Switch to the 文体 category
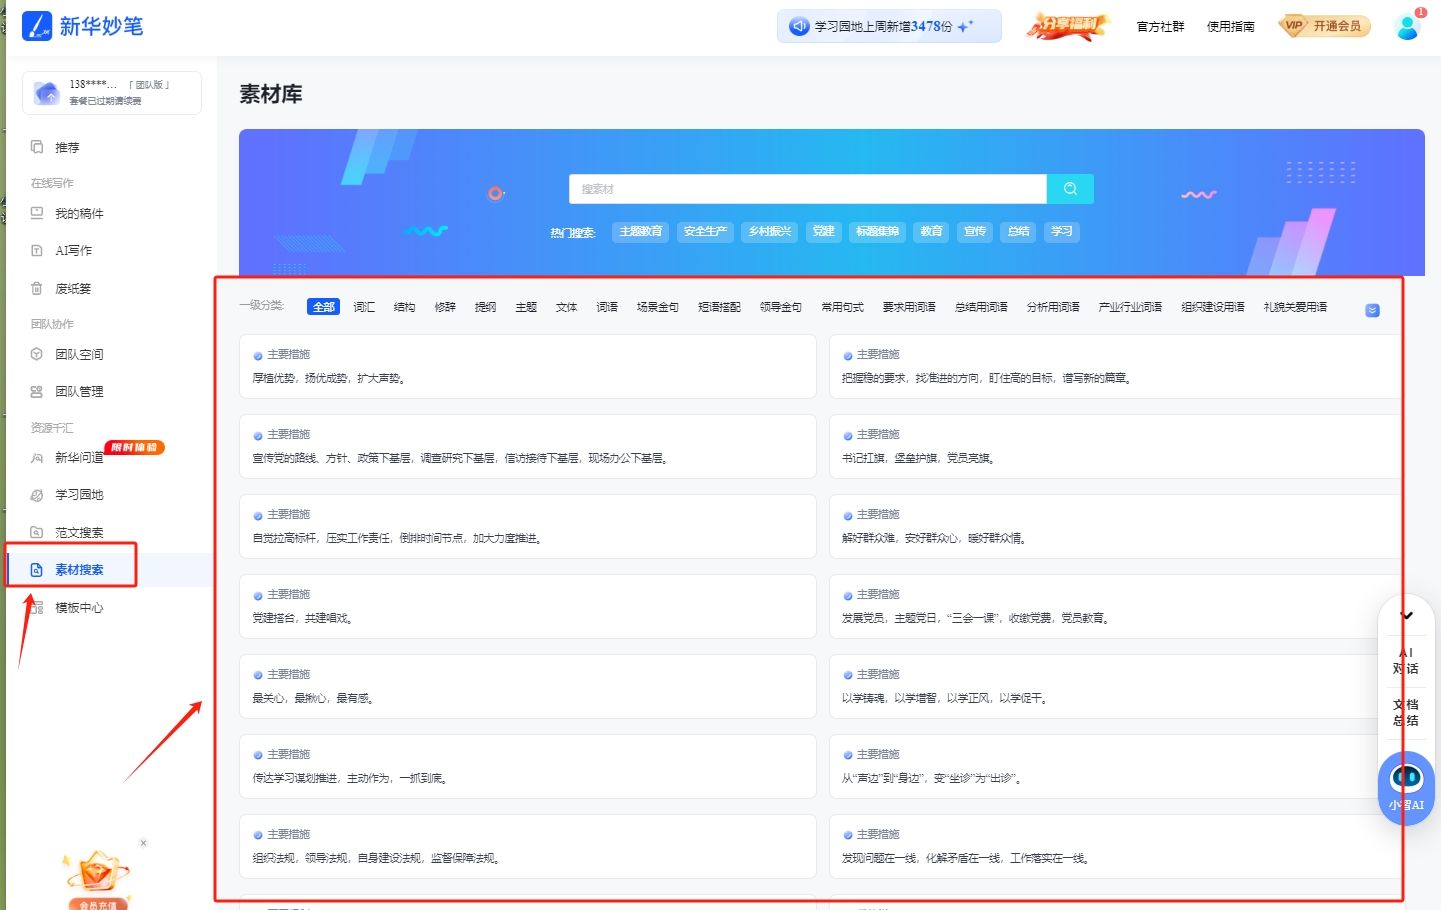Viewport: 1441px width, 910px height. 567,307
